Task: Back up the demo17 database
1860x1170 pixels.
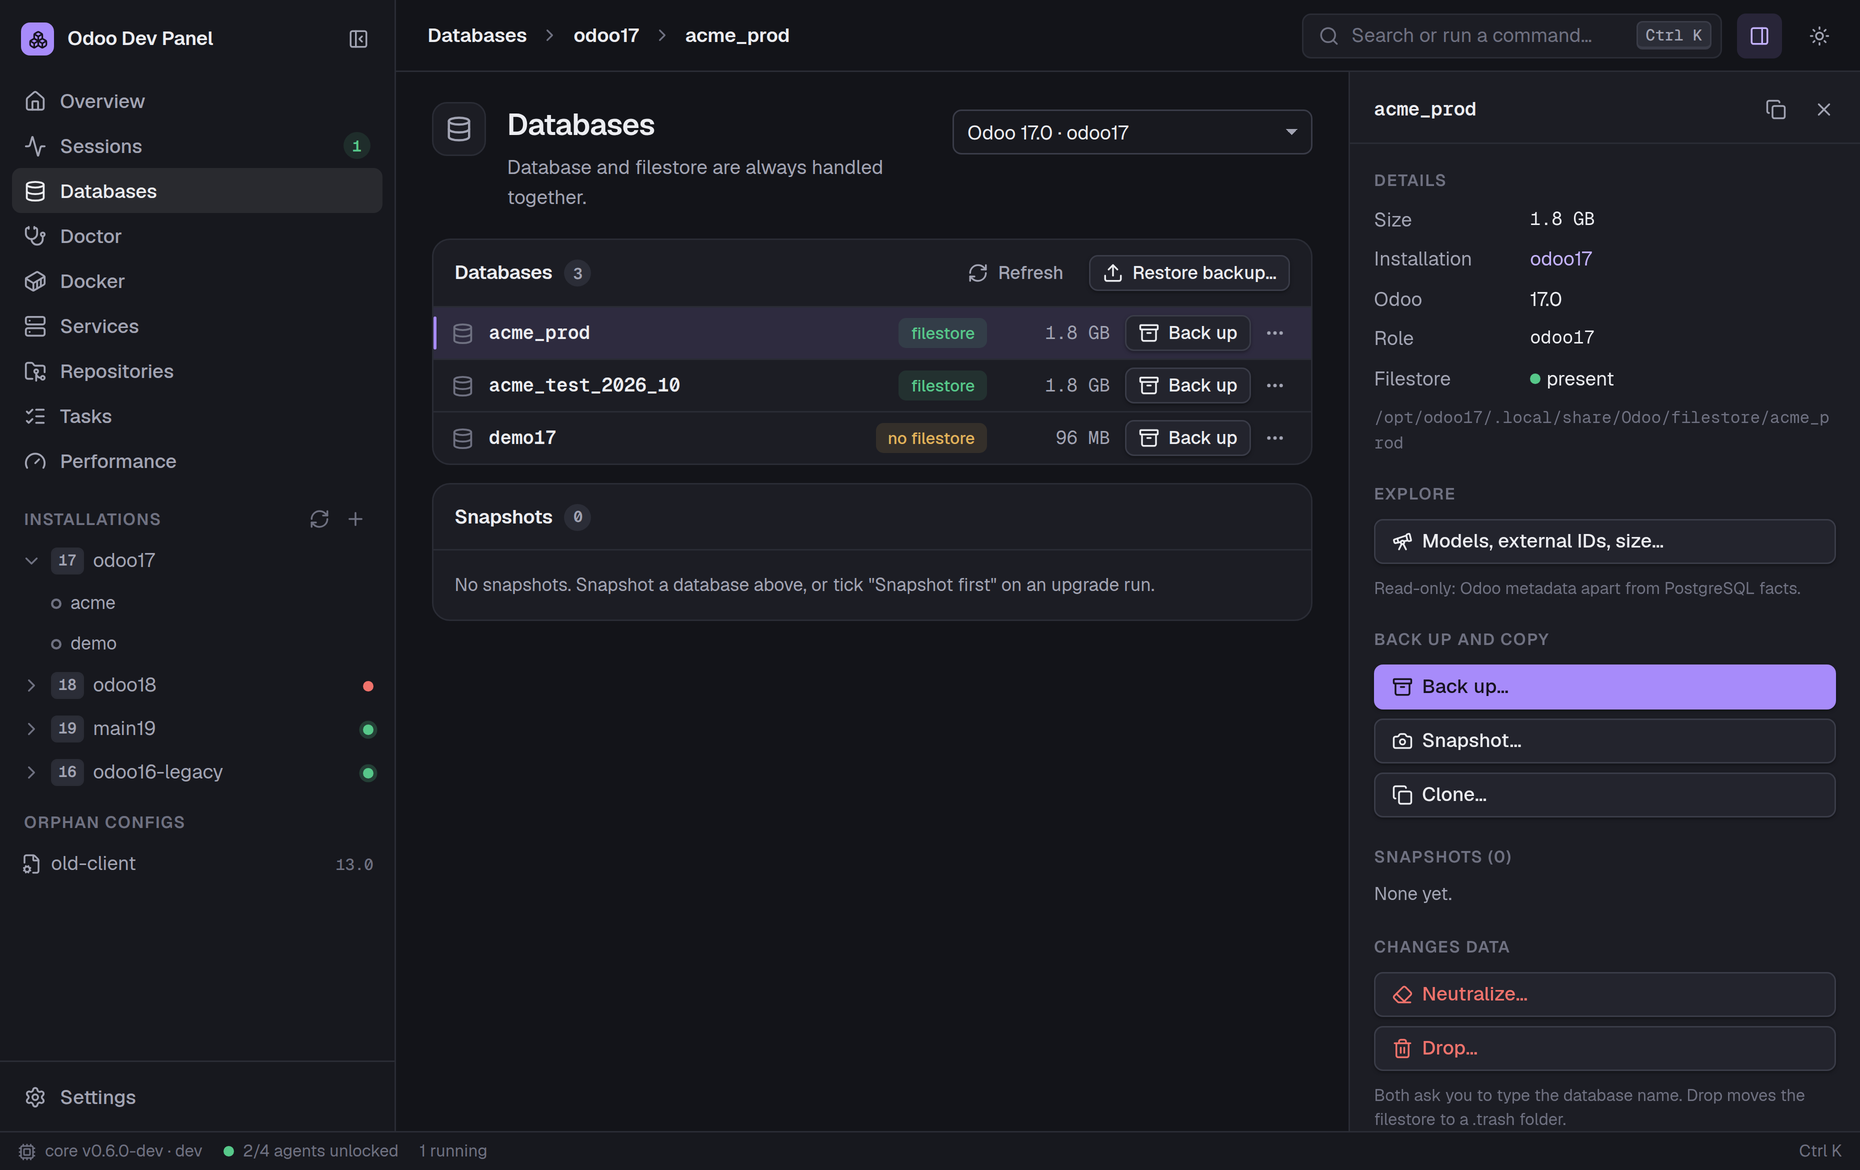Action: [1187, 438]
